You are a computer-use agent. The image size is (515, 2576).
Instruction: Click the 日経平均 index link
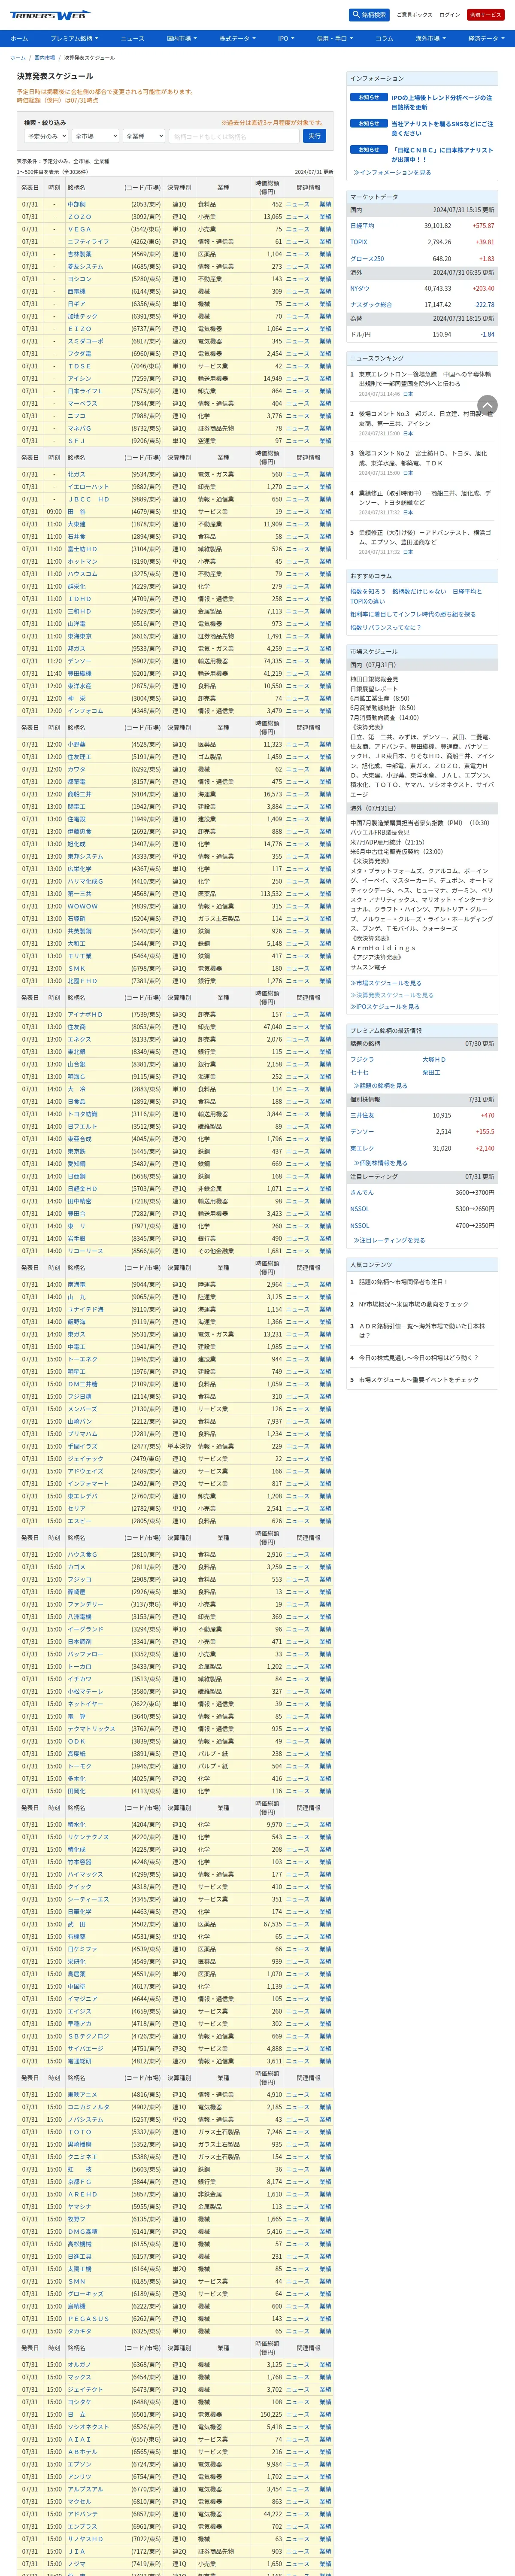(x=362, y=226)
